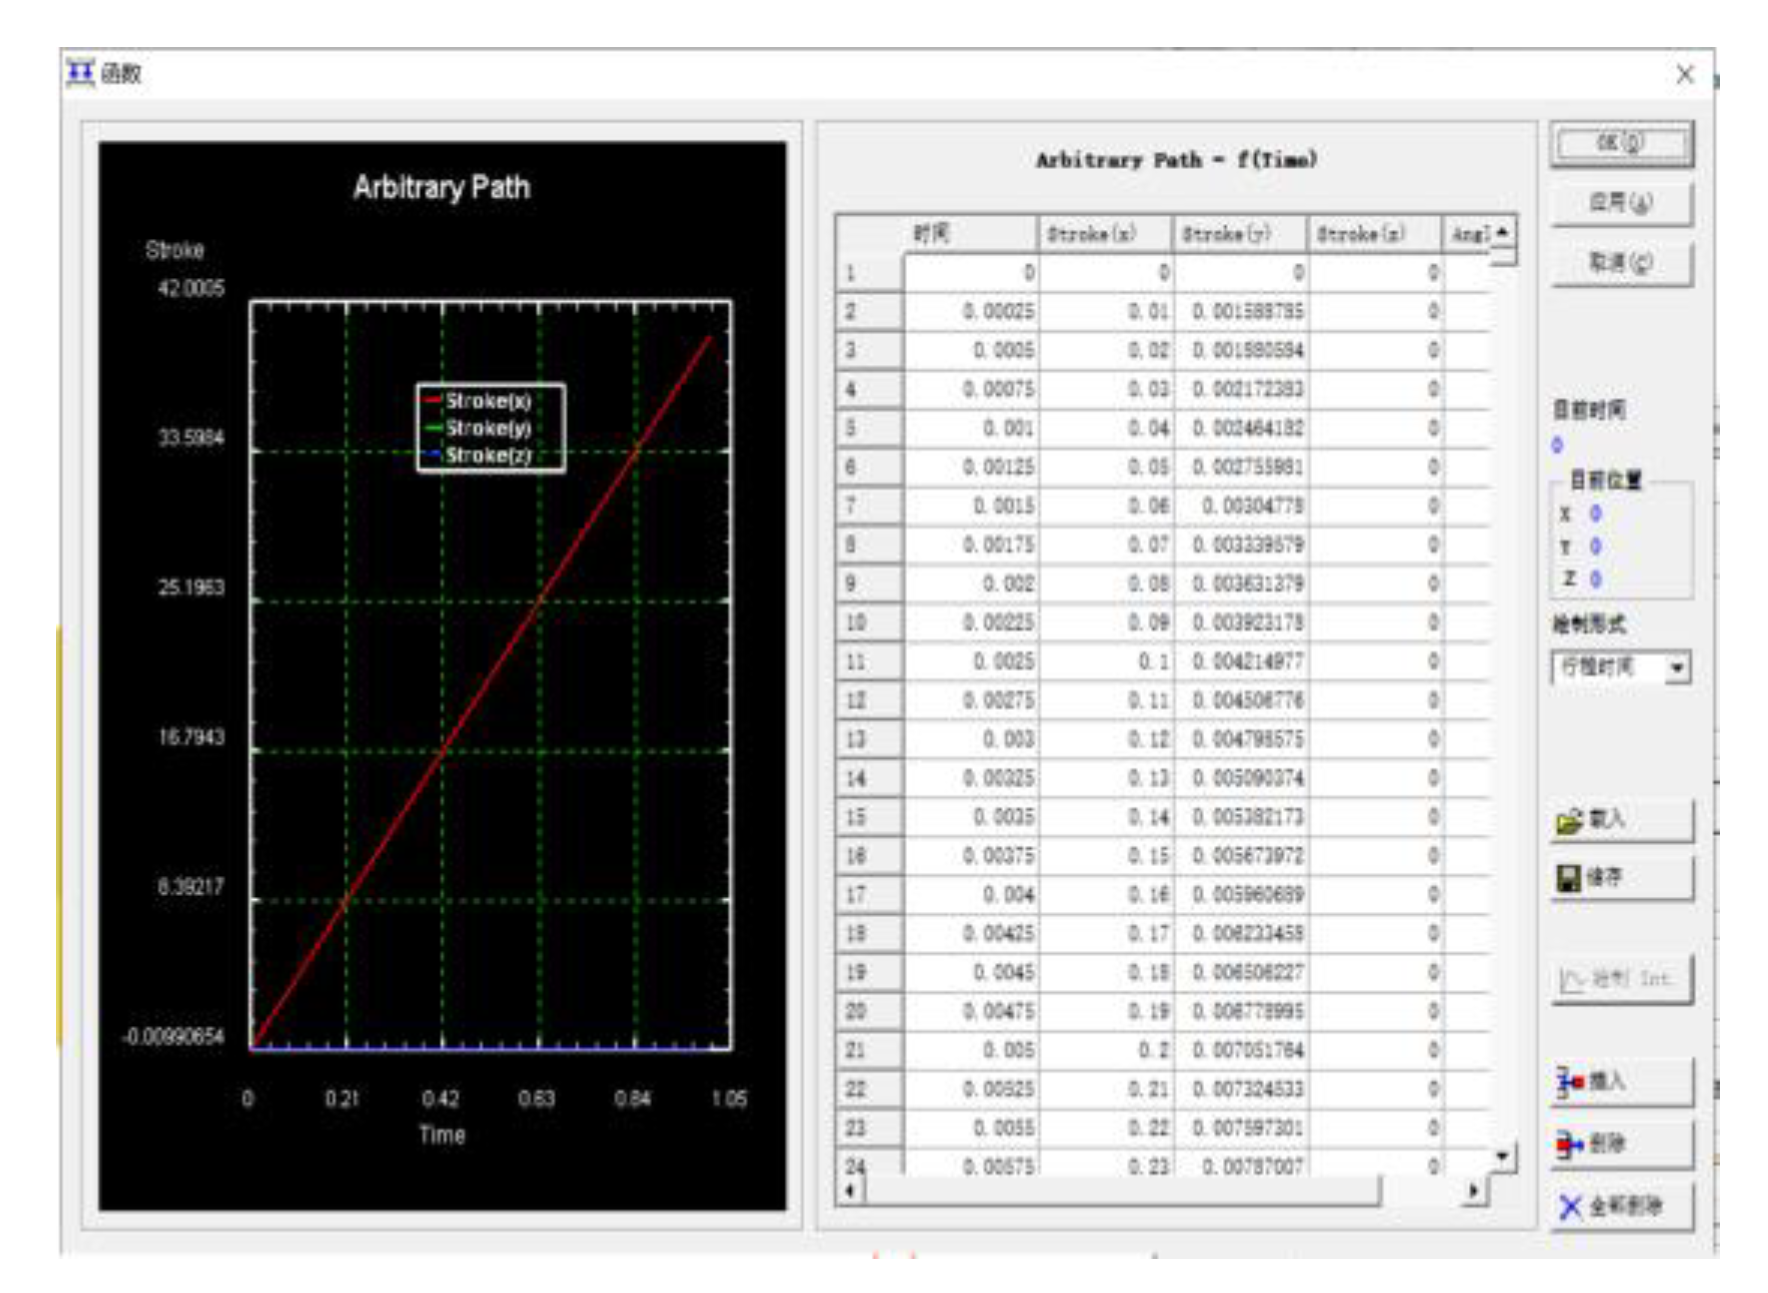The width and height of the screenshot is (1768, 1293).
Task: Click the app icon in the title bar
Action: click(x=80, y=73)
